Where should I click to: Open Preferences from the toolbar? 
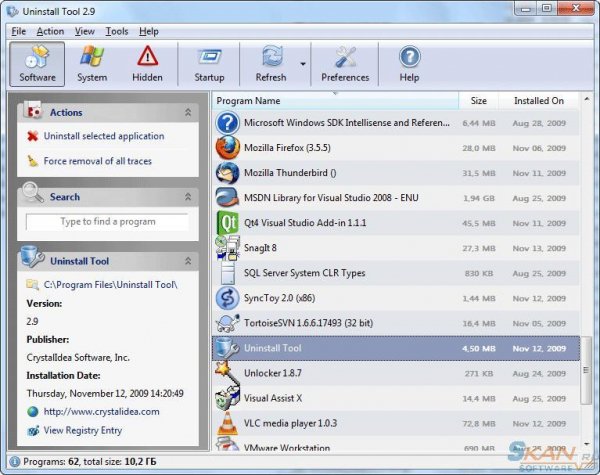click(x=345, y=64)
